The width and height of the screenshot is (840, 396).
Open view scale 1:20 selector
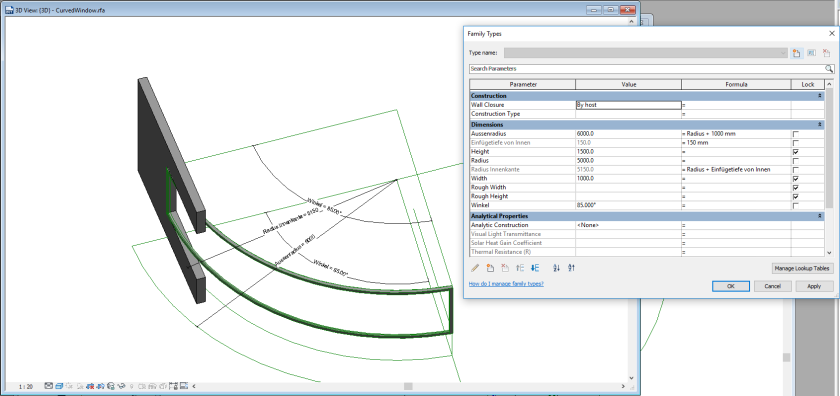point(26,386)
